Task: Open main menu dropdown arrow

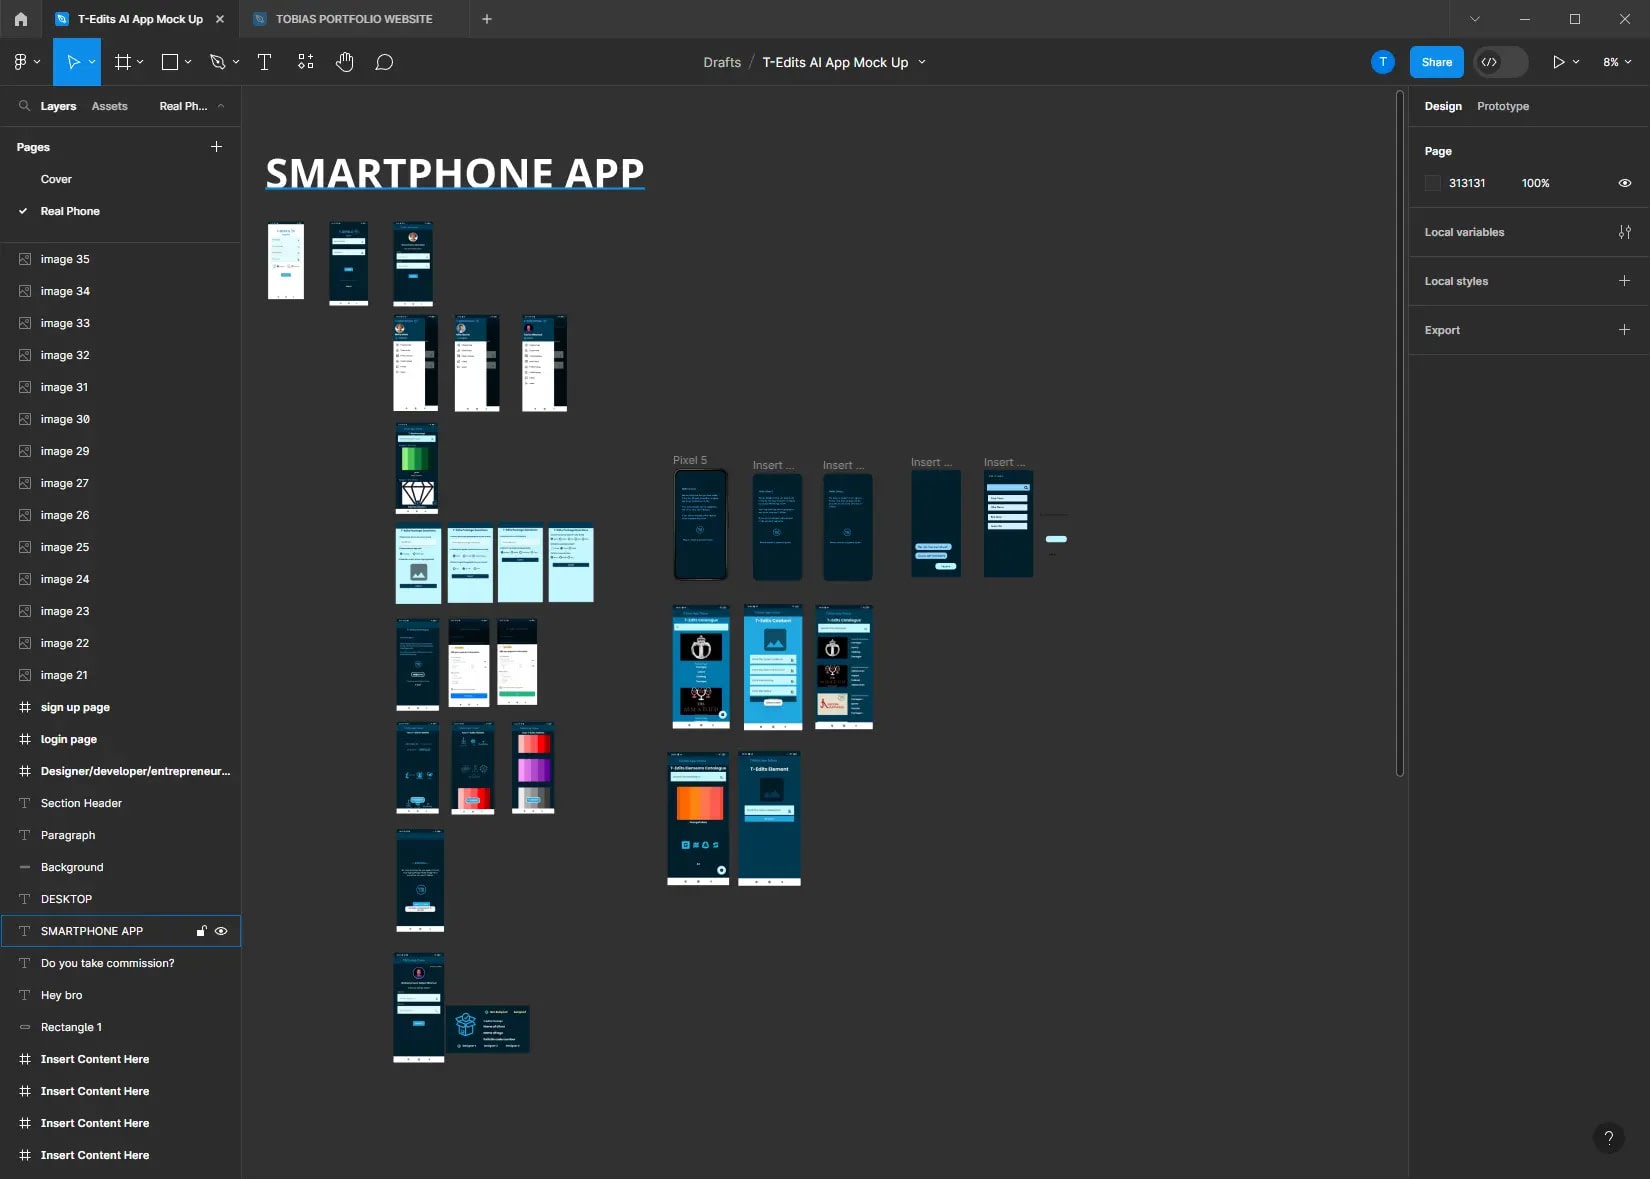Action: pos(37,62)
